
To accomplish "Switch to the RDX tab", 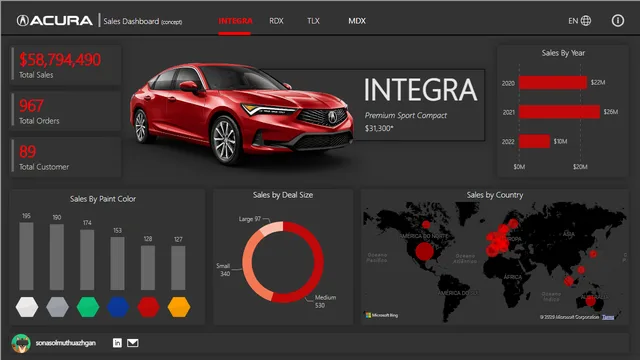I will [276, 21].
